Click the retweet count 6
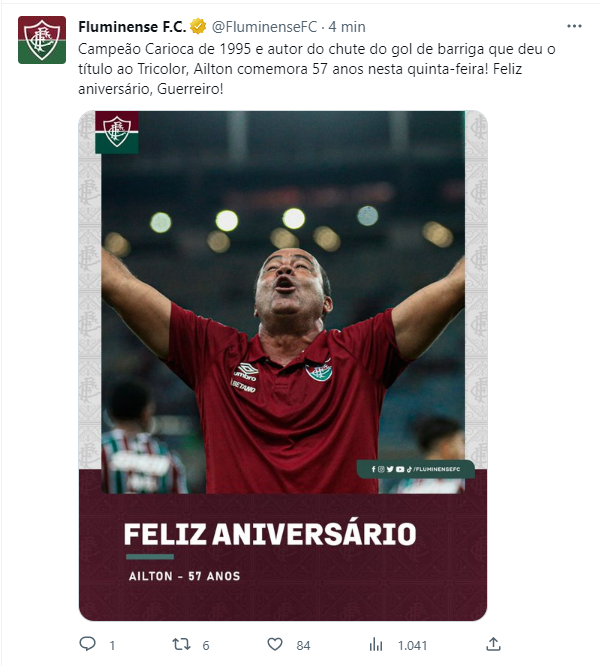 (206, 646)
